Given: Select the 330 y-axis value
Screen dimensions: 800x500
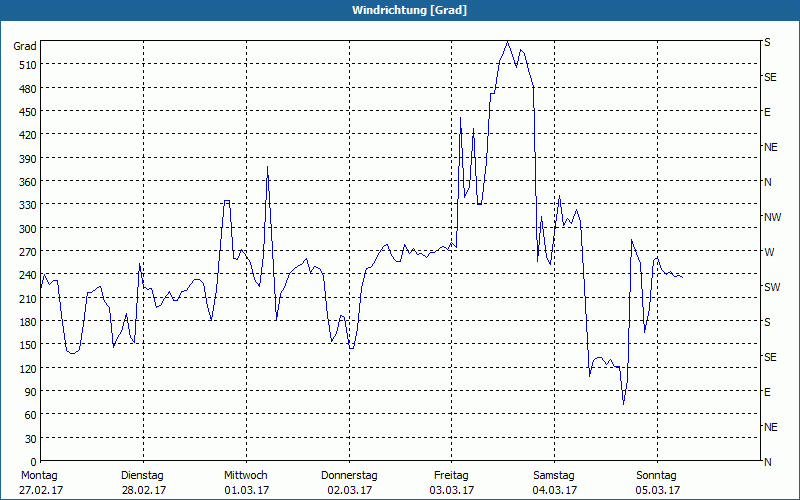Looking at the screenshot, I should (x=28, y=205).
